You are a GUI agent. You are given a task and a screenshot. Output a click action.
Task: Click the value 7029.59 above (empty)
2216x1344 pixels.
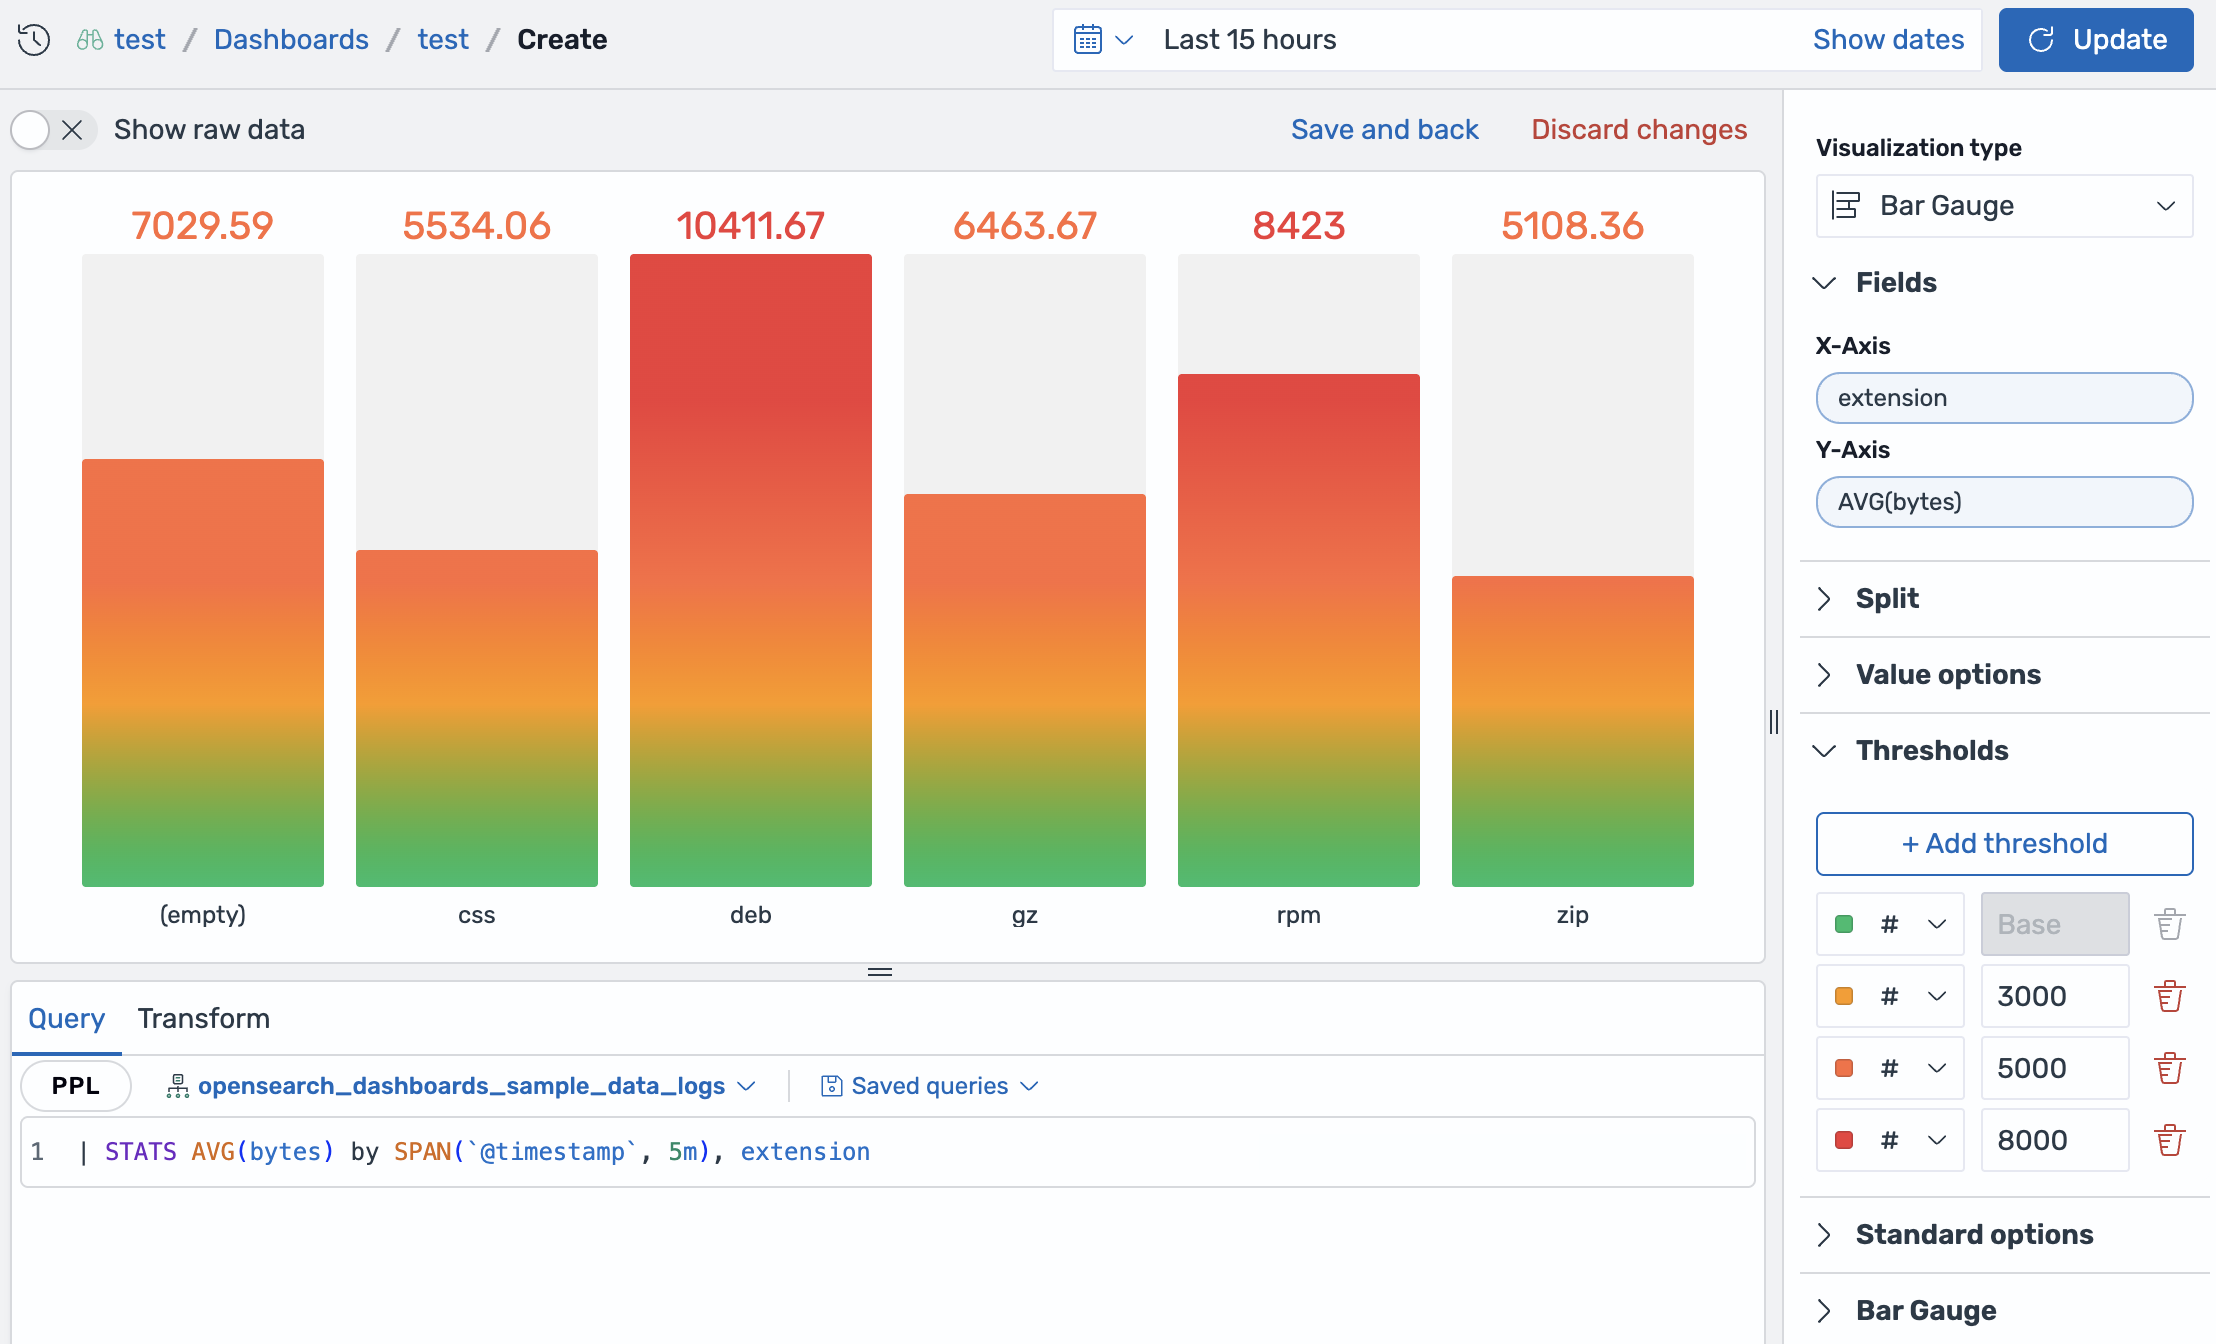tap(203, 226)
